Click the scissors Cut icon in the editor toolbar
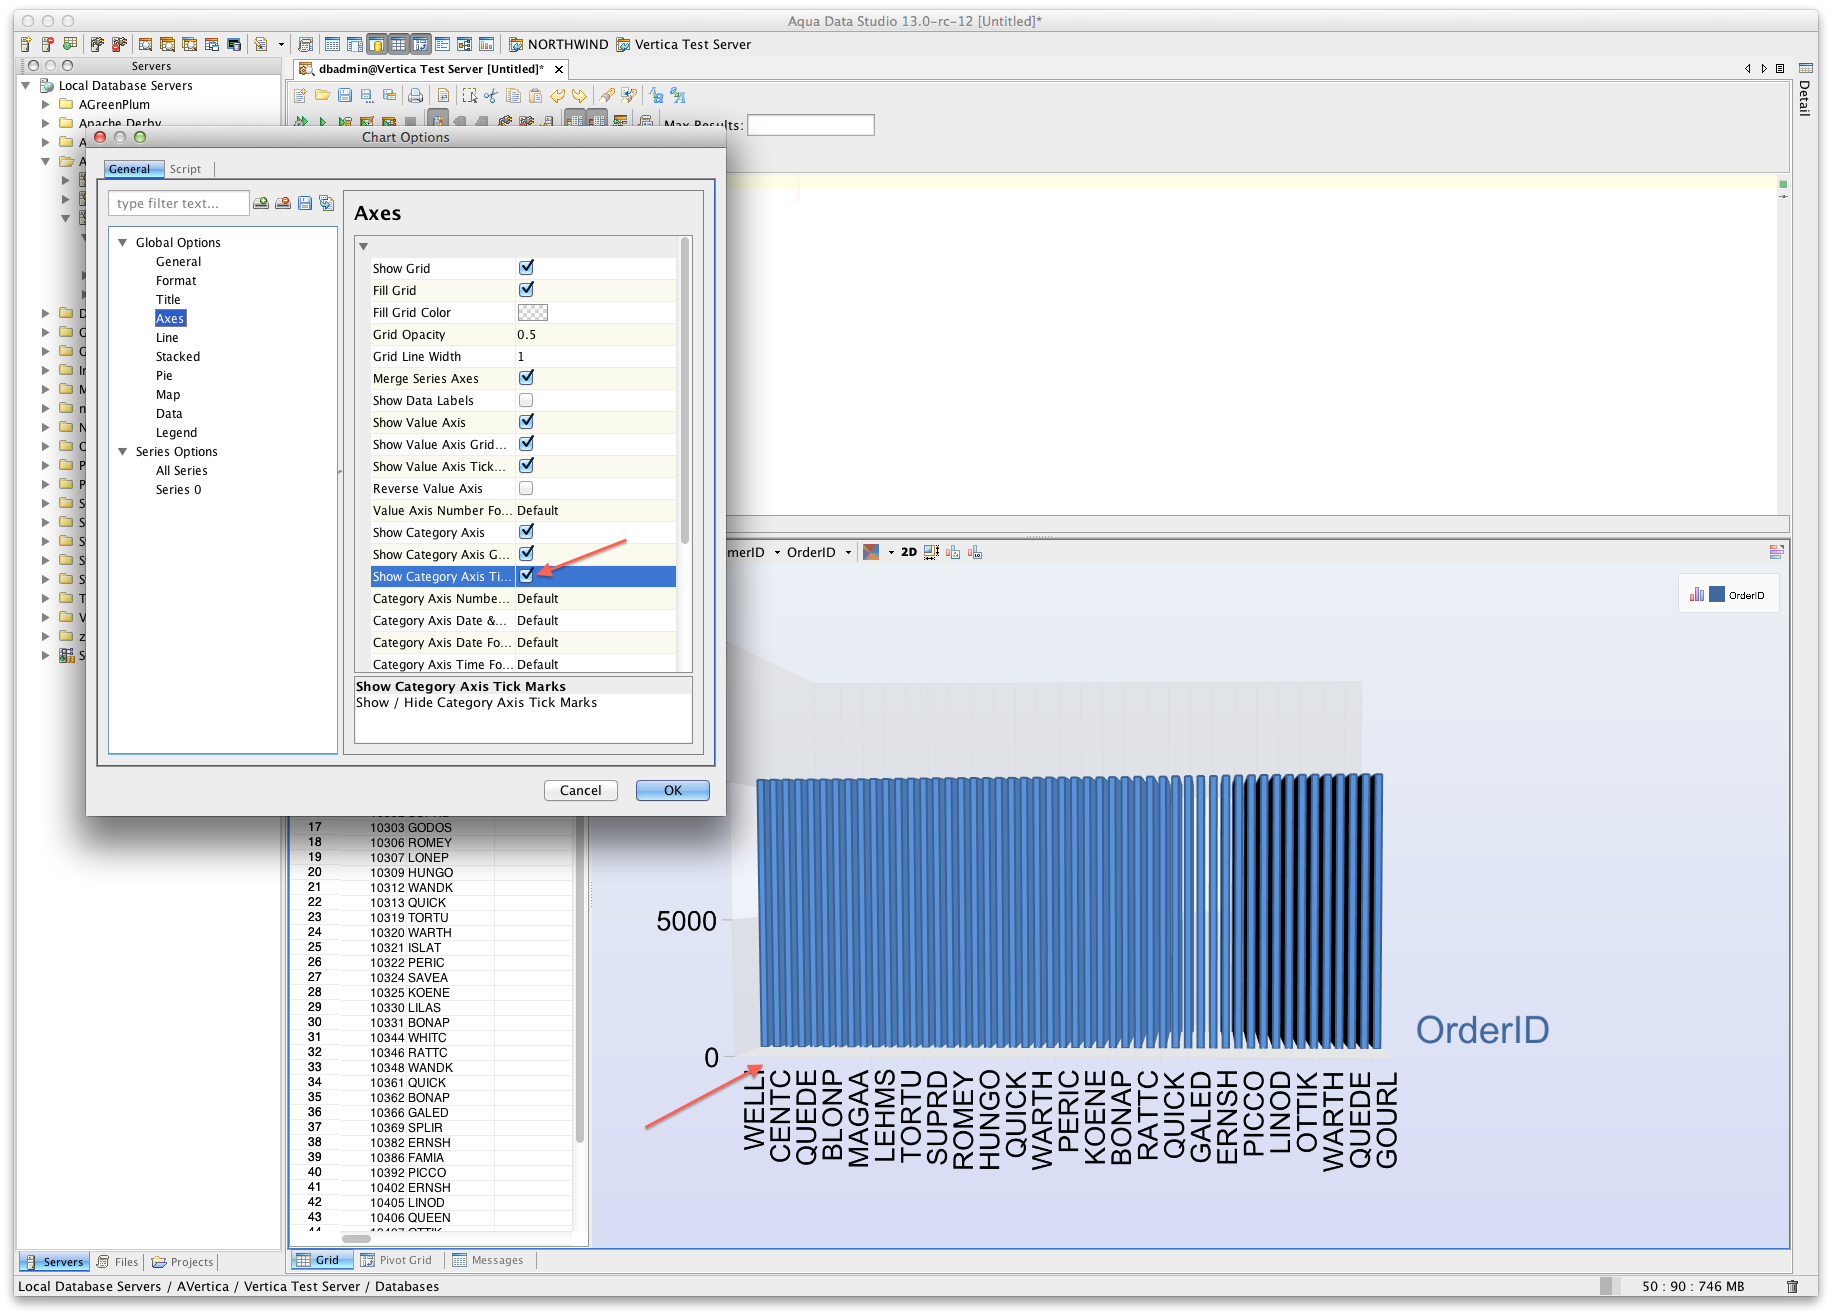Screen dimensions: 1832x1316 491,96
